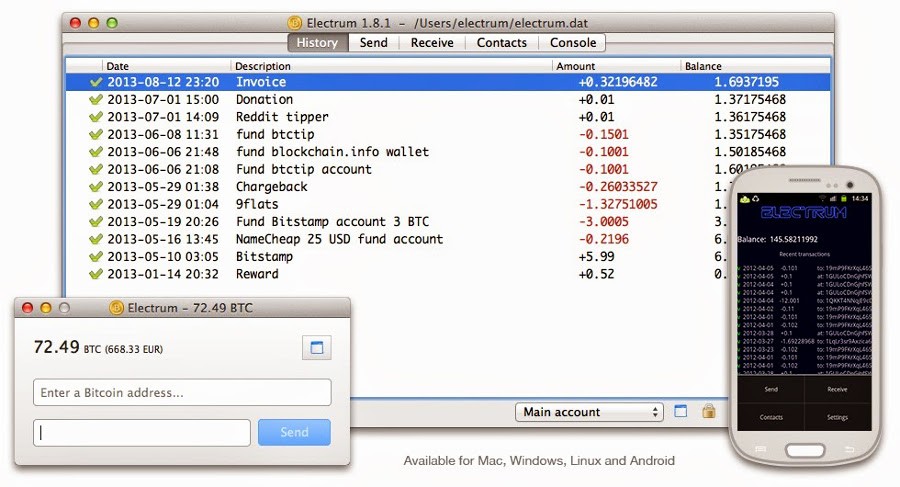Select the Chargeback transaction
This screenshot has height=487, width=900.
tap(396, 187)
